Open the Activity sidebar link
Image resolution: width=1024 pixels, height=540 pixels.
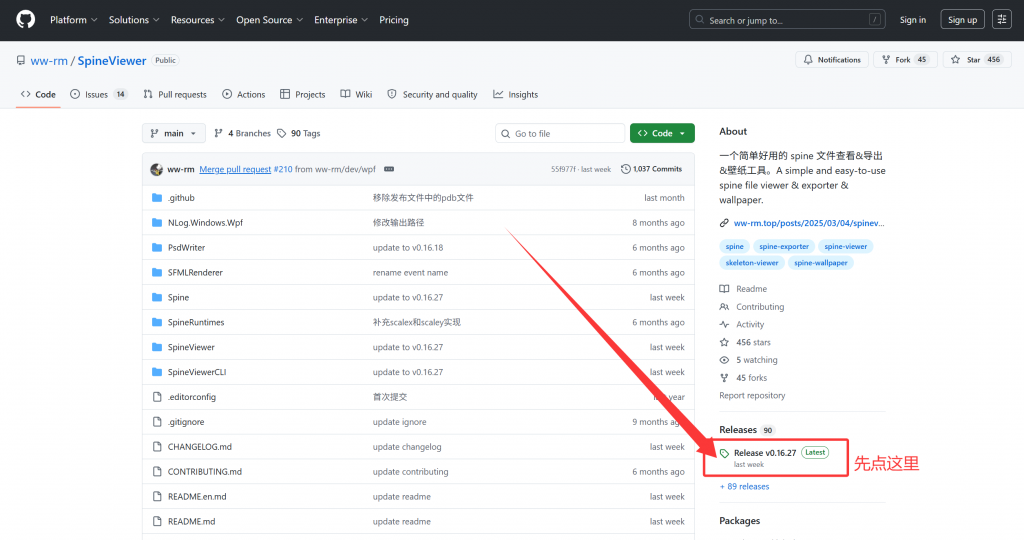click(742, 324)
